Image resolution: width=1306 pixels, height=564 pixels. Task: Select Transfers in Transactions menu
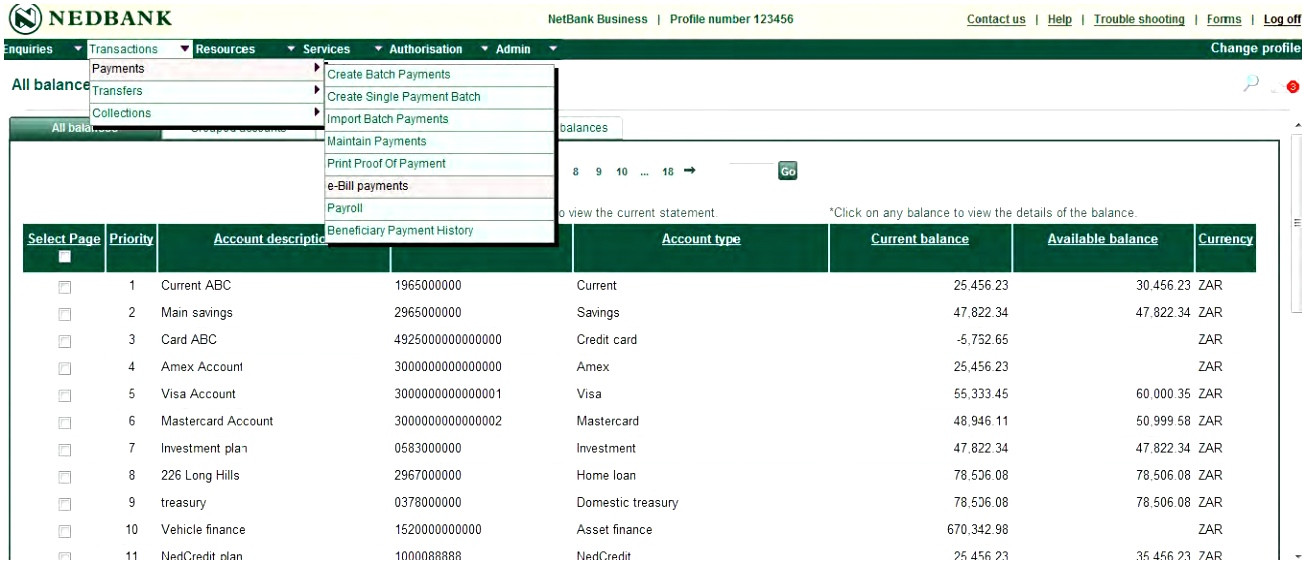point(206,91)
